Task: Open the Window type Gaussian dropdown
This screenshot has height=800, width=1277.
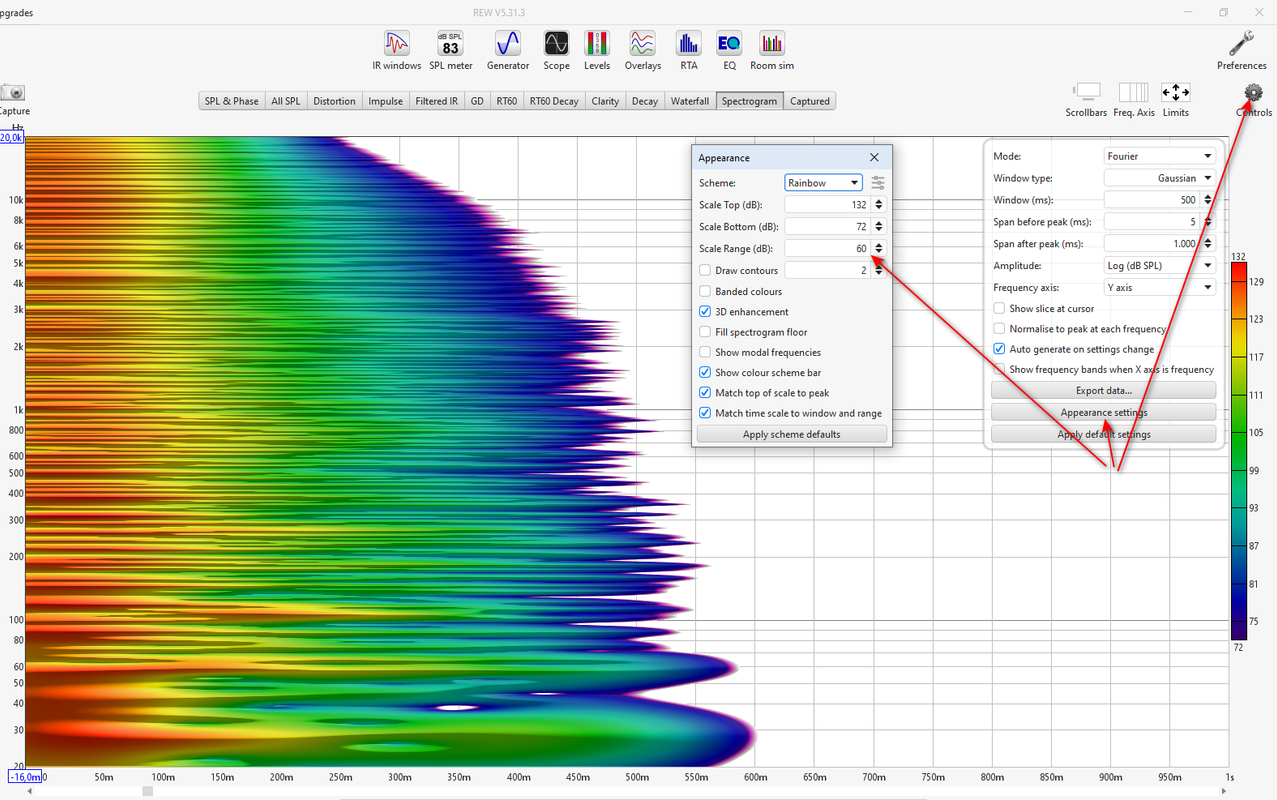Action: coord(1160,178)
